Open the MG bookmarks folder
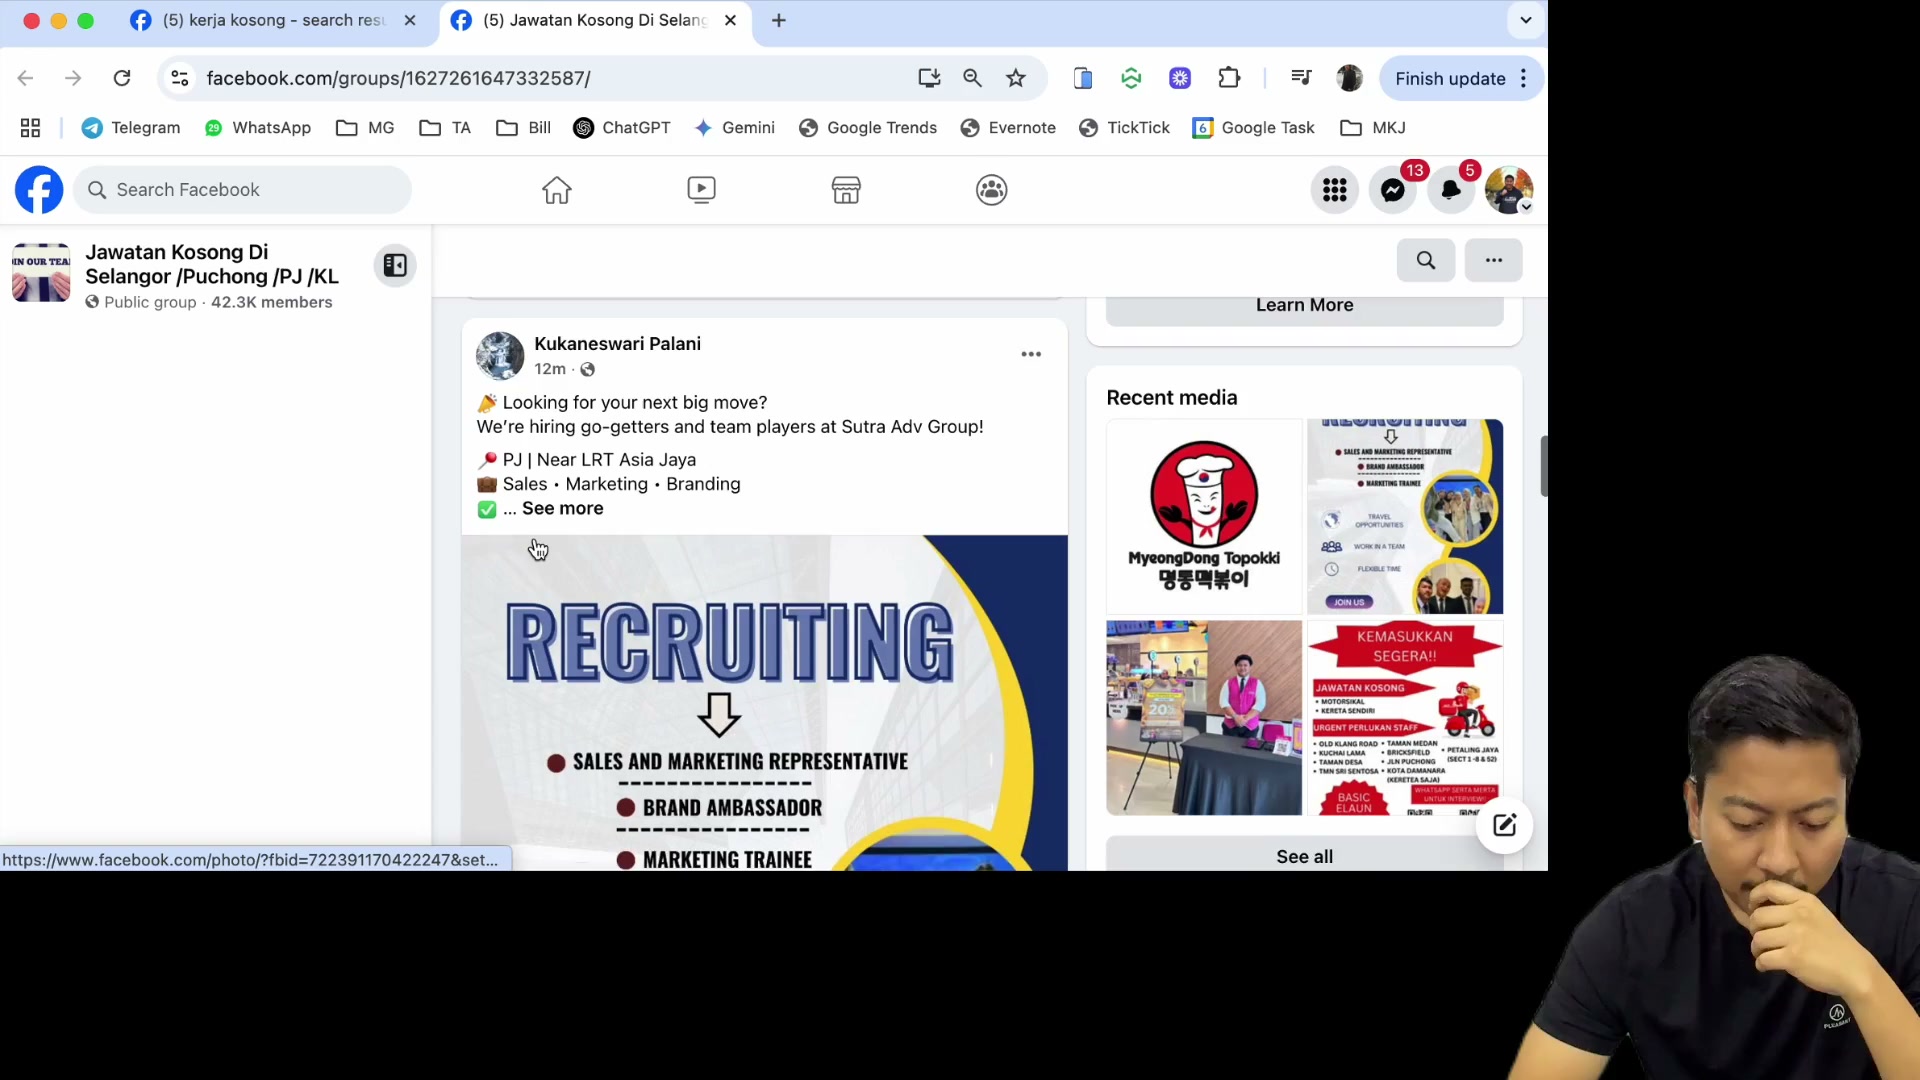 365,128
